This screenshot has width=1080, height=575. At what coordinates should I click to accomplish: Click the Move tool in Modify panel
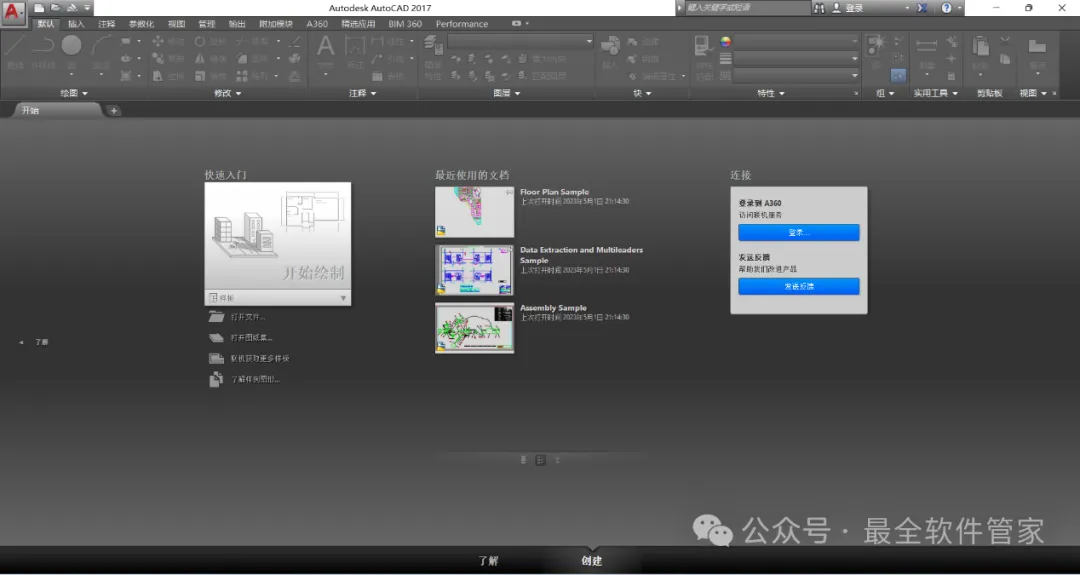coord(158,41)
